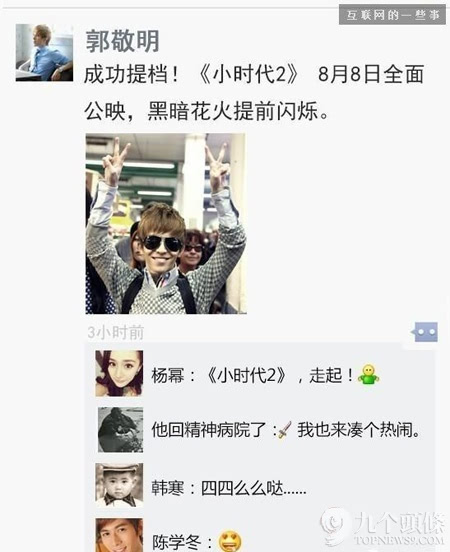Open 郭敬明's name link at top
This screenshot has width=450, height=552.
click(122, 41)
